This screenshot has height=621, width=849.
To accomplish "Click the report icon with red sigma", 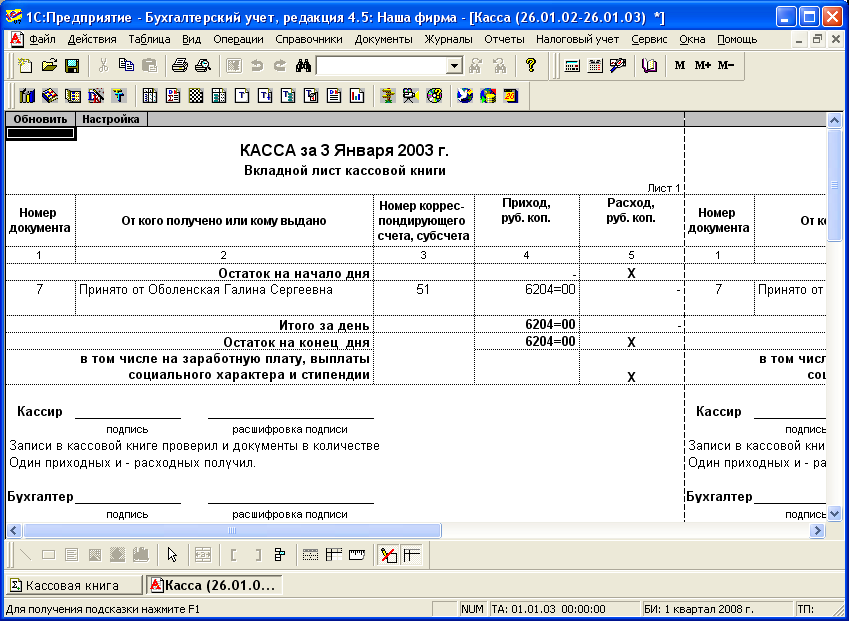I will pyautogui.click(x=173, y=96).
